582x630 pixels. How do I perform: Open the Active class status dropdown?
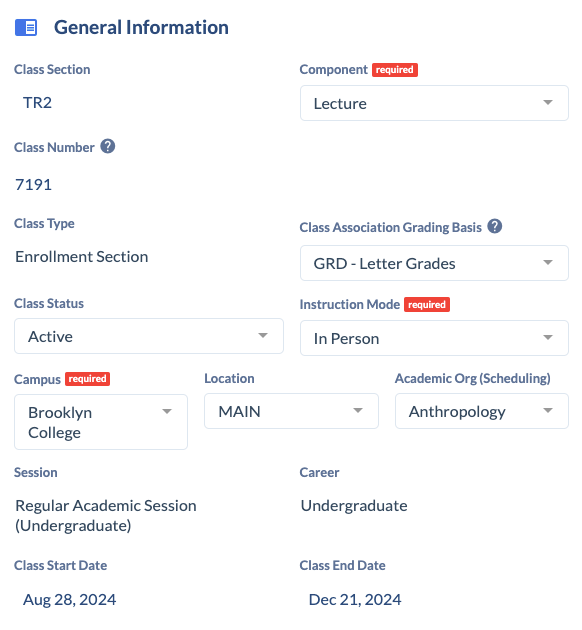[149, 336]
